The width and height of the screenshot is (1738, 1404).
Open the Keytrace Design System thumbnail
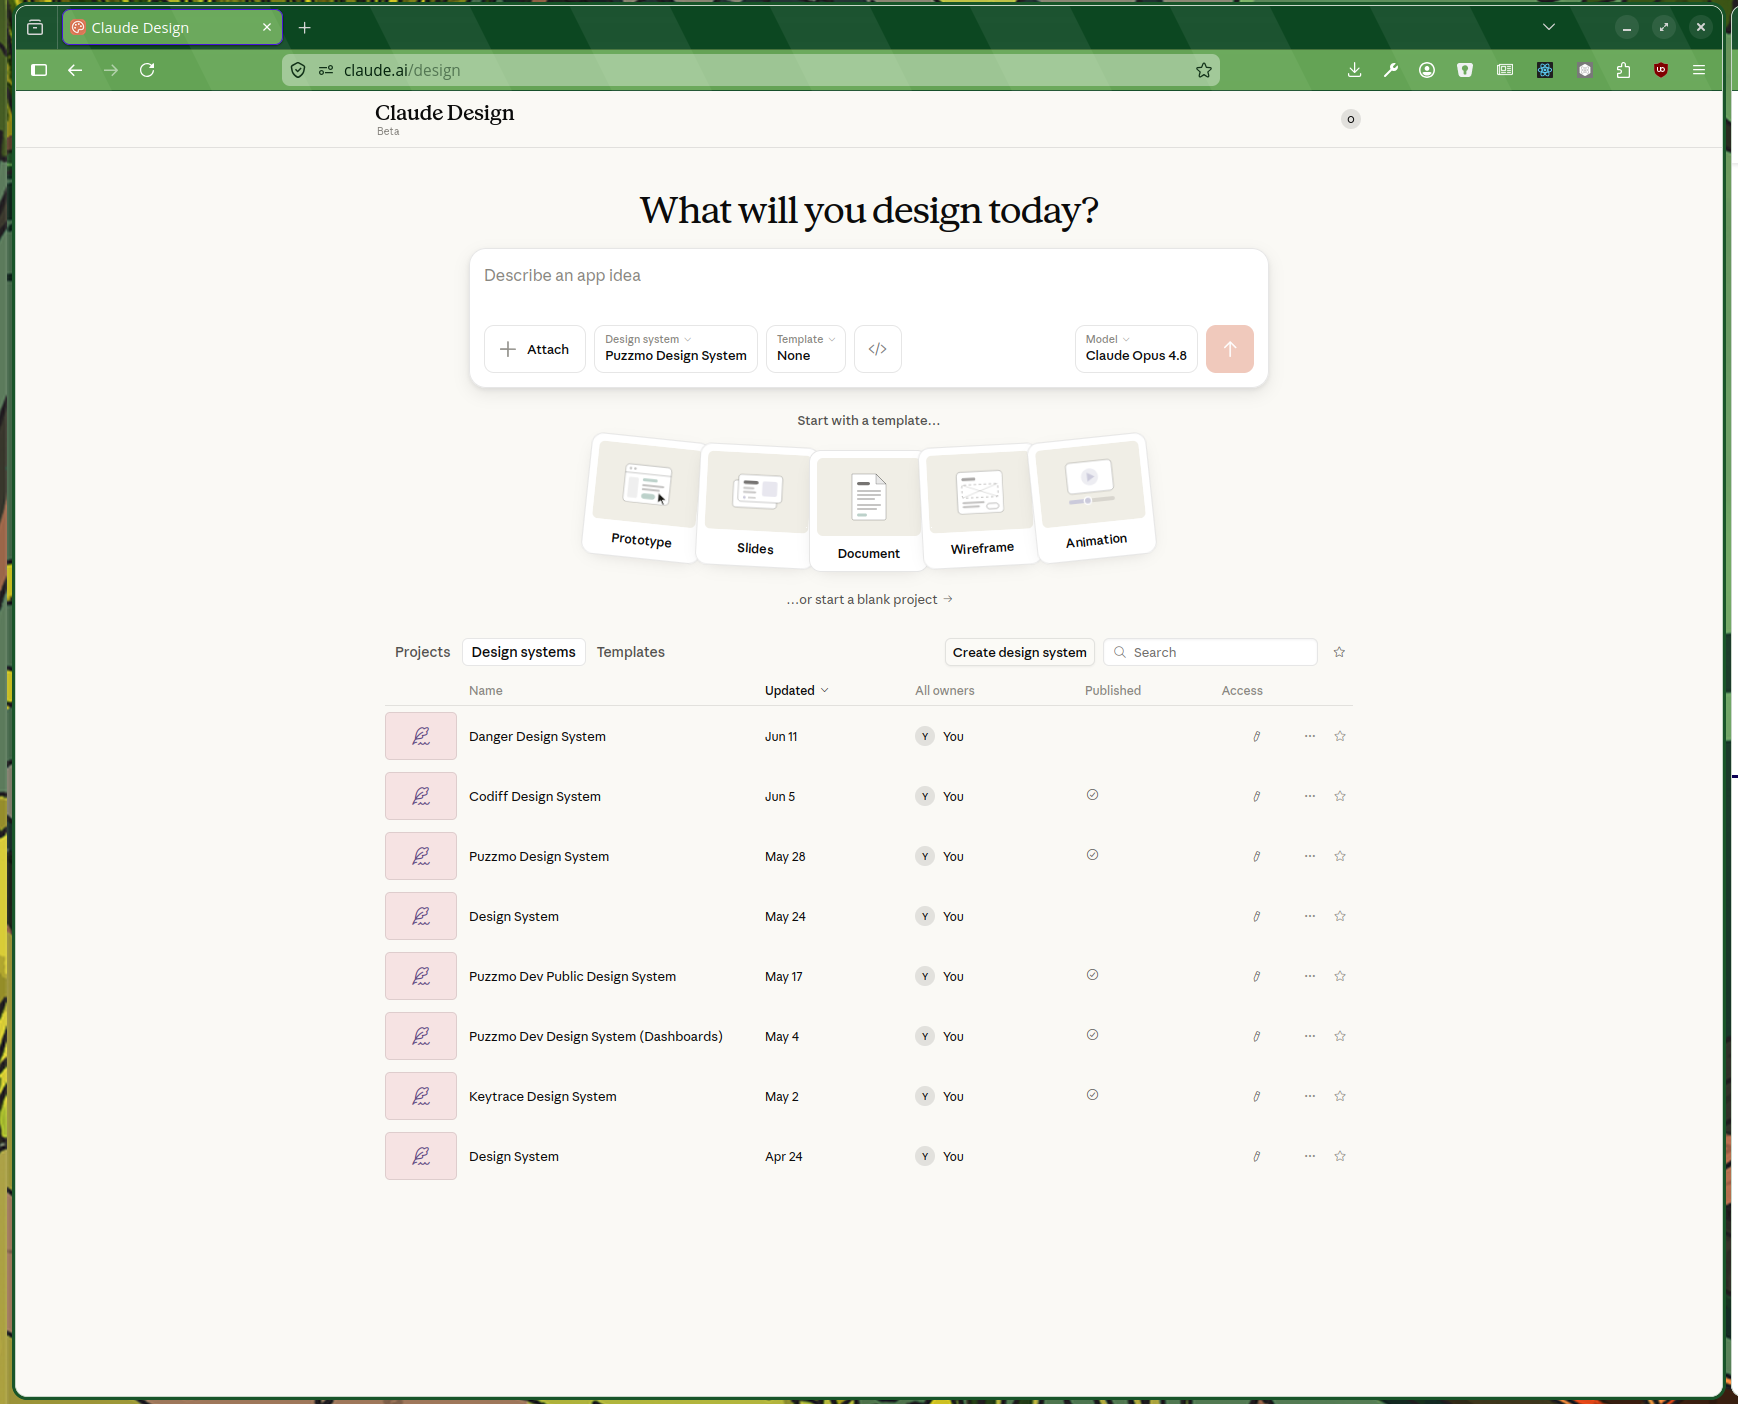click(421, 1096)
